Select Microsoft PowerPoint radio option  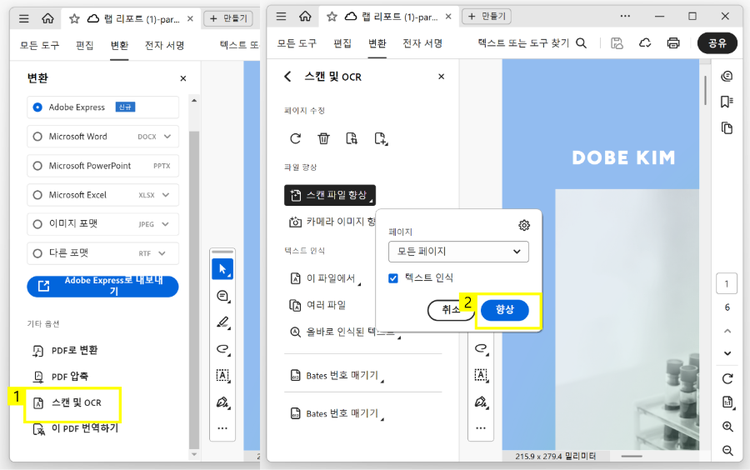(37, 165)
